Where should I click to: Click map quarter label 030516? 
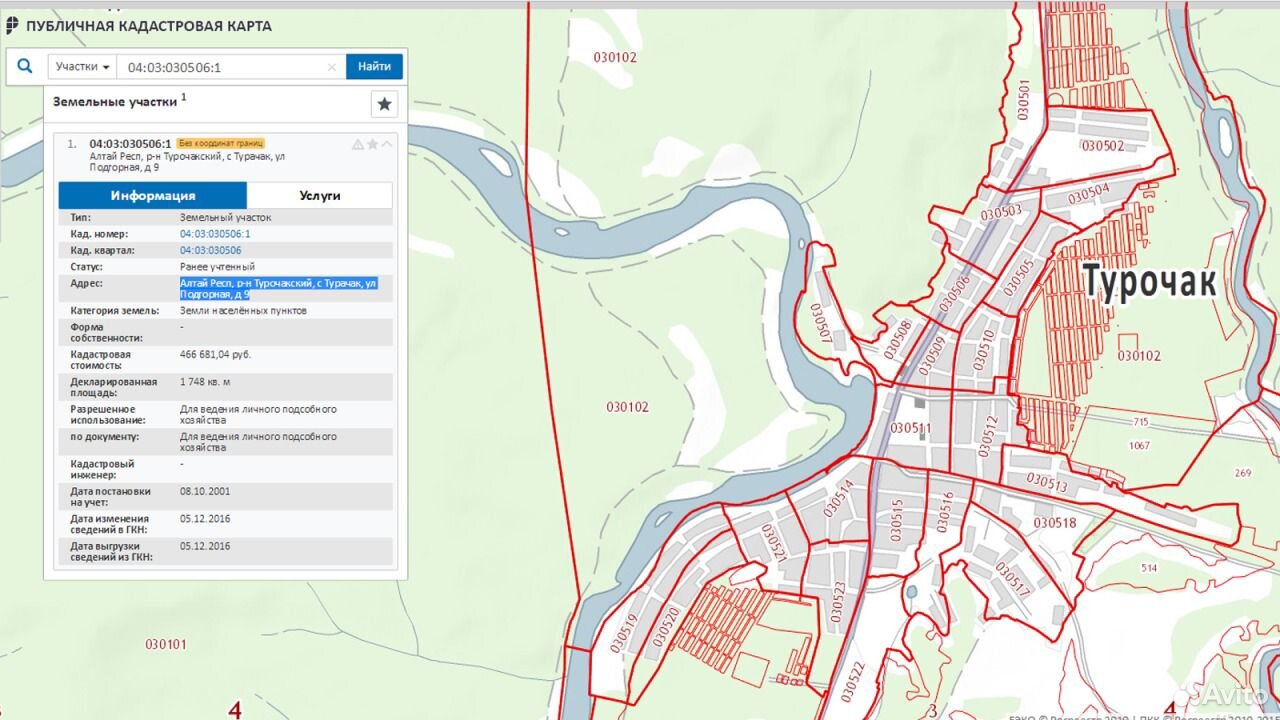point(946,510)
